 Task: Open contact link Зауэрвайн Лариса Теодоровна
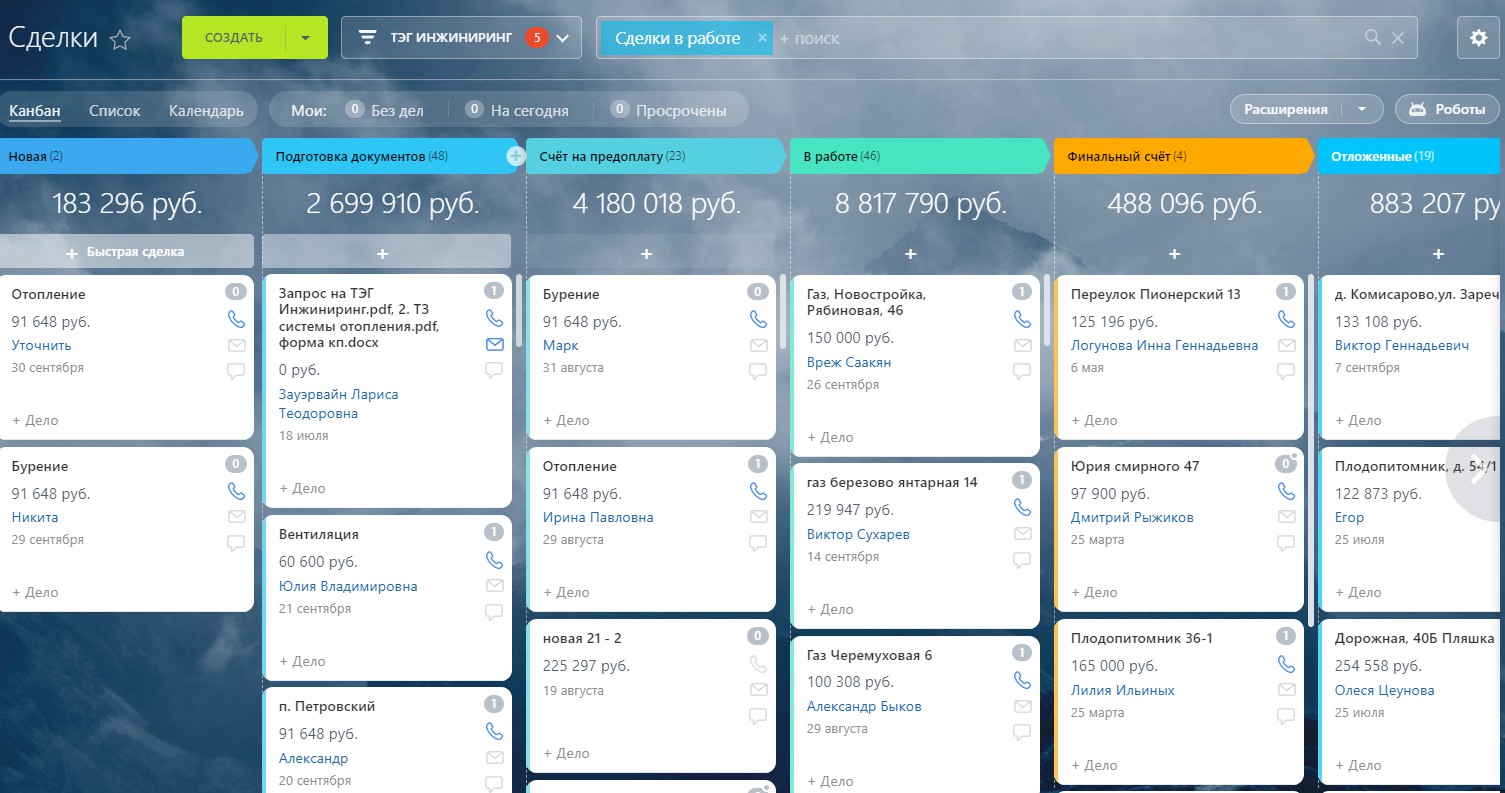pyautogui.click(x=339, y=404)
